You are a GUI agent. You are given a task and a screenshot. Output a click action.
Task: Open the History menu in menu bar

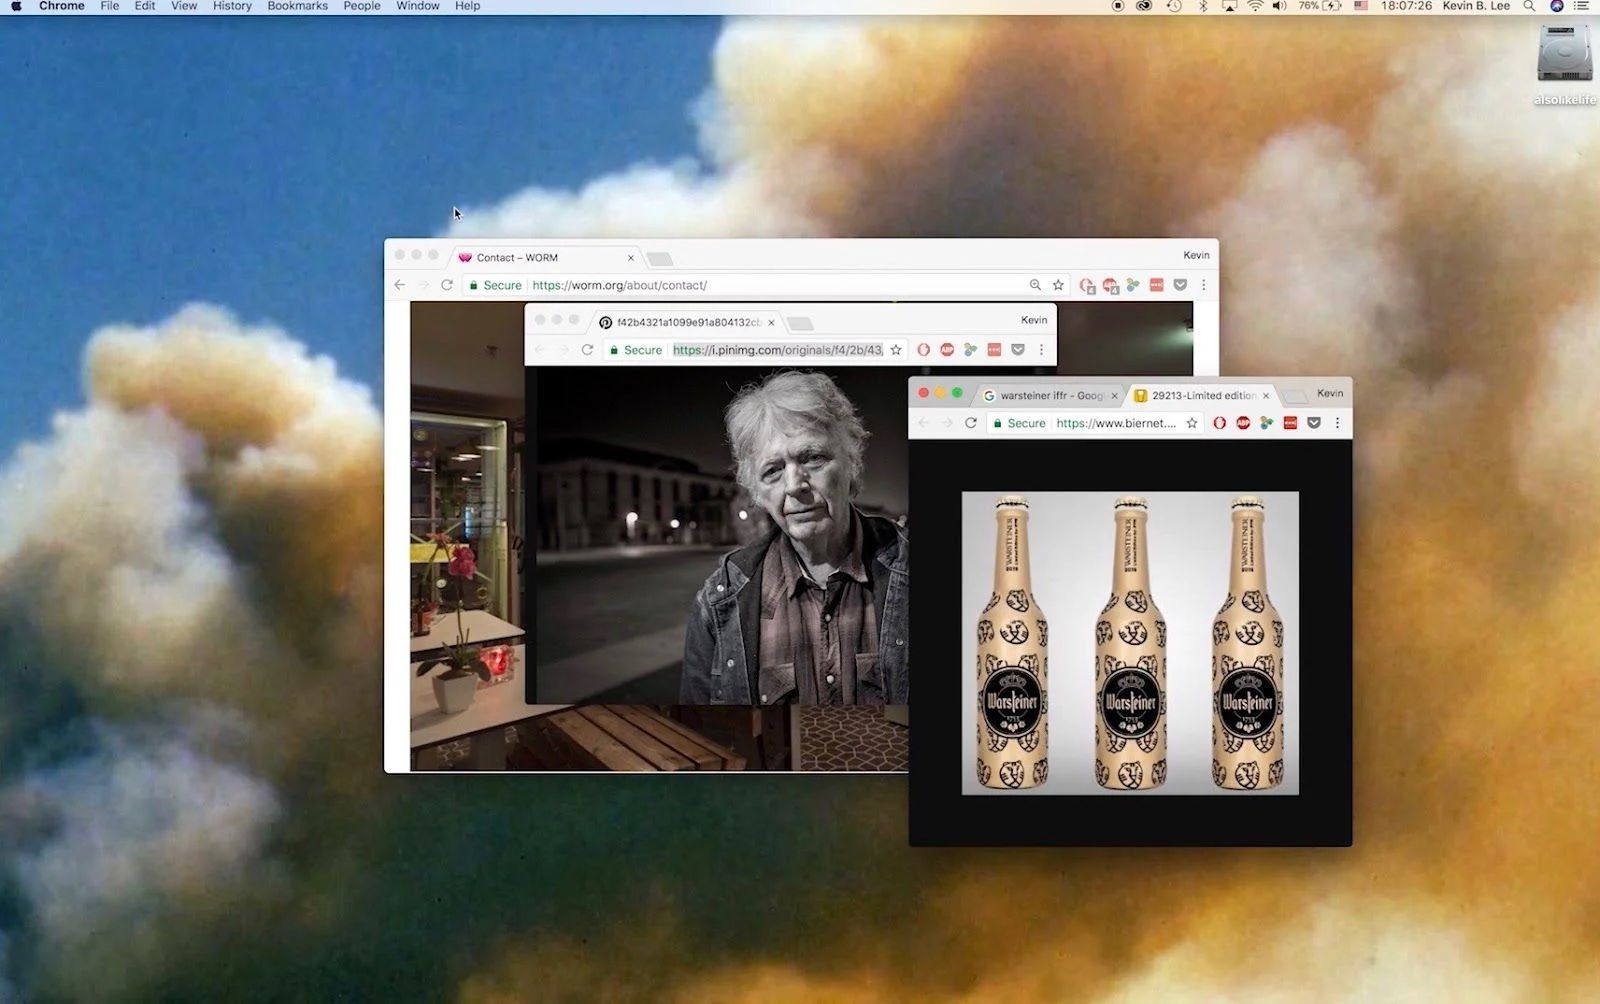pos(232,6)
